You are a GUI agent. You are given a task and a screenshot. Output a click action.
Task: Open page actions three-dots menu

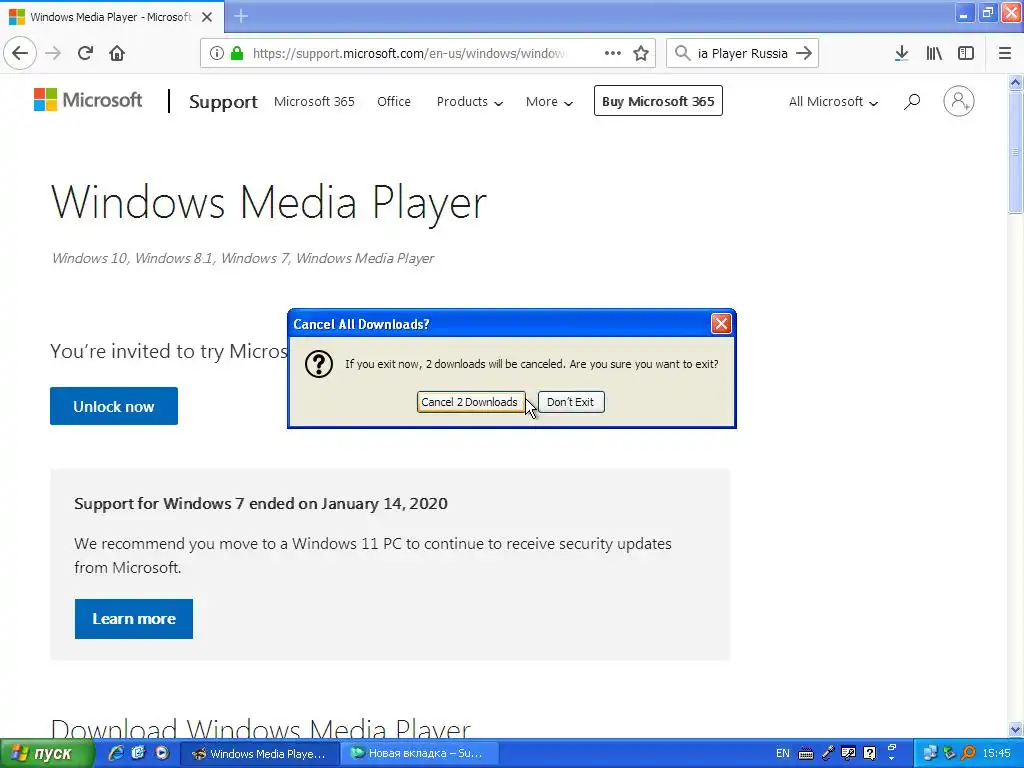[613, 53]
